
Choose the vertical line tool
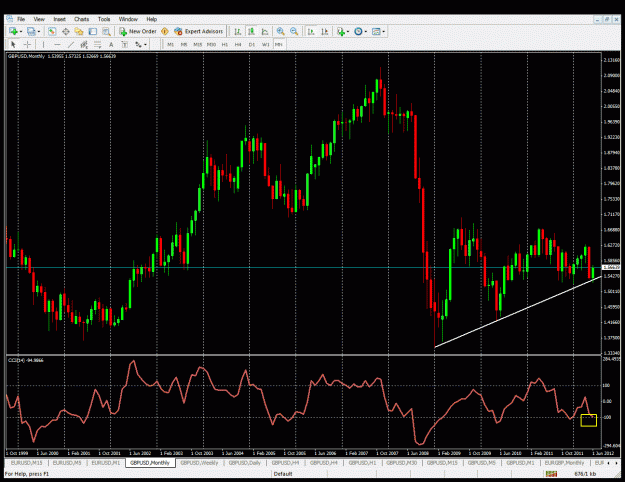pos(43,44)
